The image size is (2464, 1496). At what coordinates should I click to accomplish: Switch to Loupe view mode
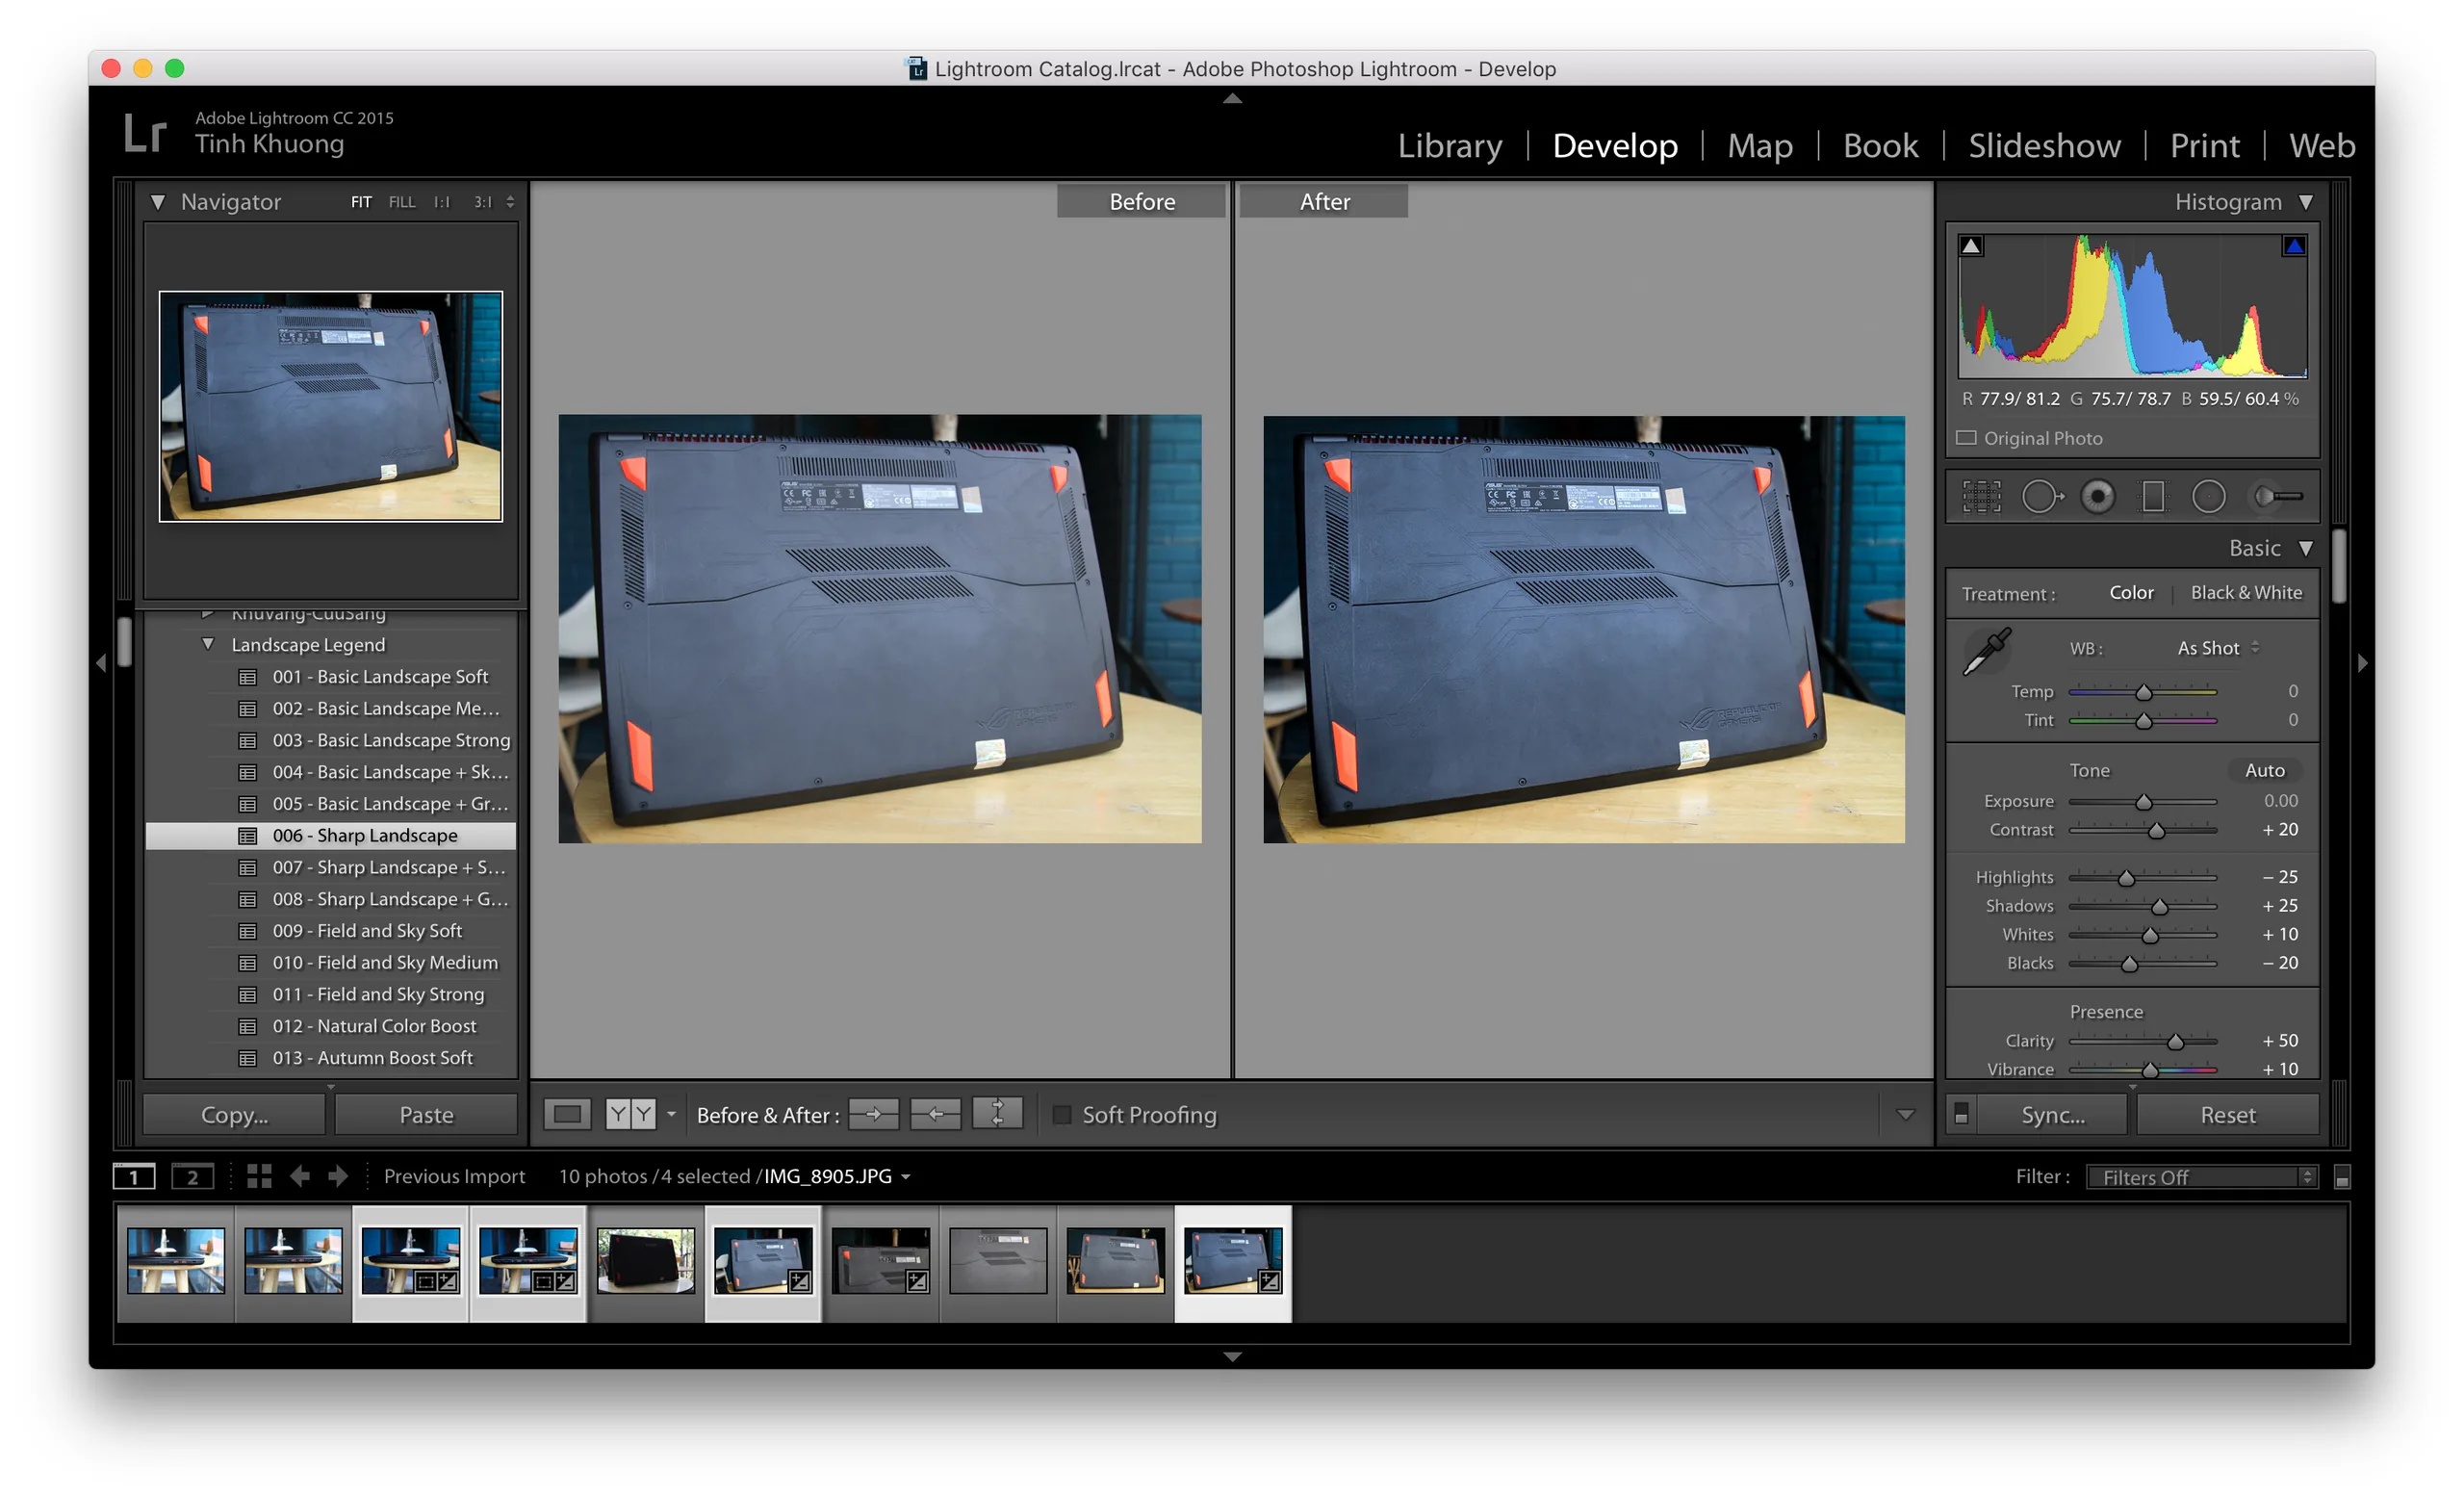pyautogui.click(x=567, y=1114)
